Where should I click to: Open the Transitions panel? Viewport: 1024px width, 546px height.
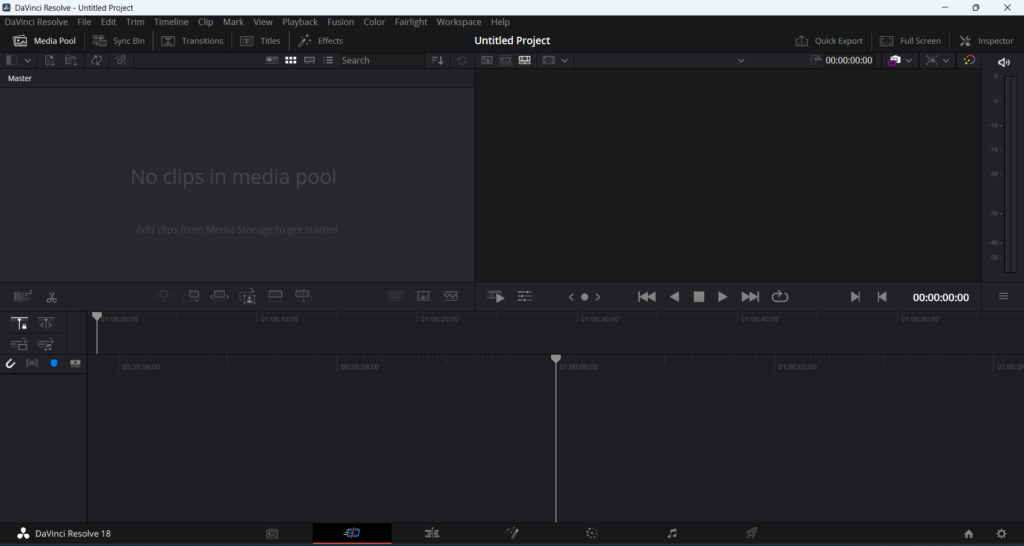point(192,41)
